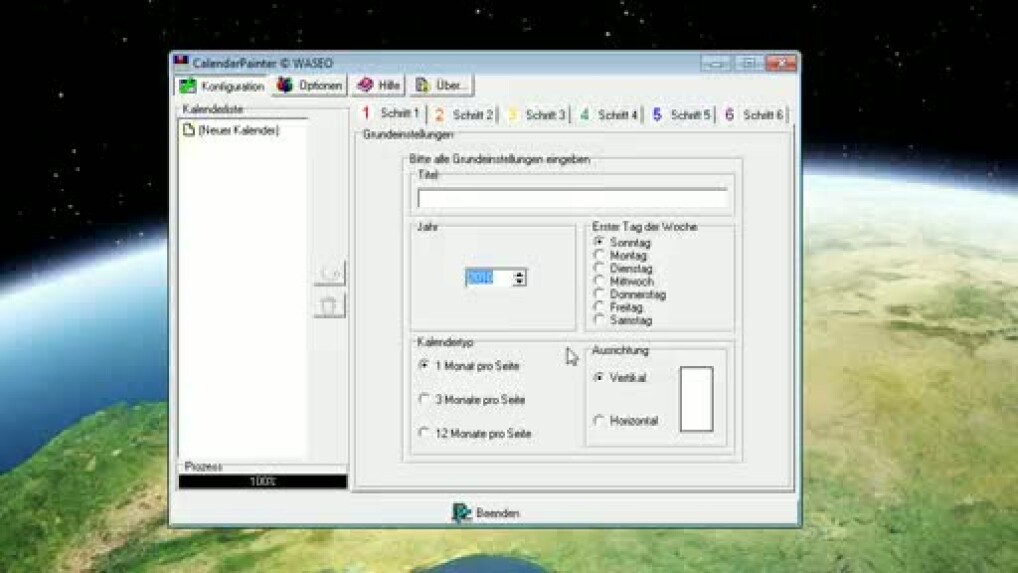Viewport: 1018px width, 573px height.
Task: Choose 3 Monate pro Seite calendar type
Action: [x=424, y=400]
